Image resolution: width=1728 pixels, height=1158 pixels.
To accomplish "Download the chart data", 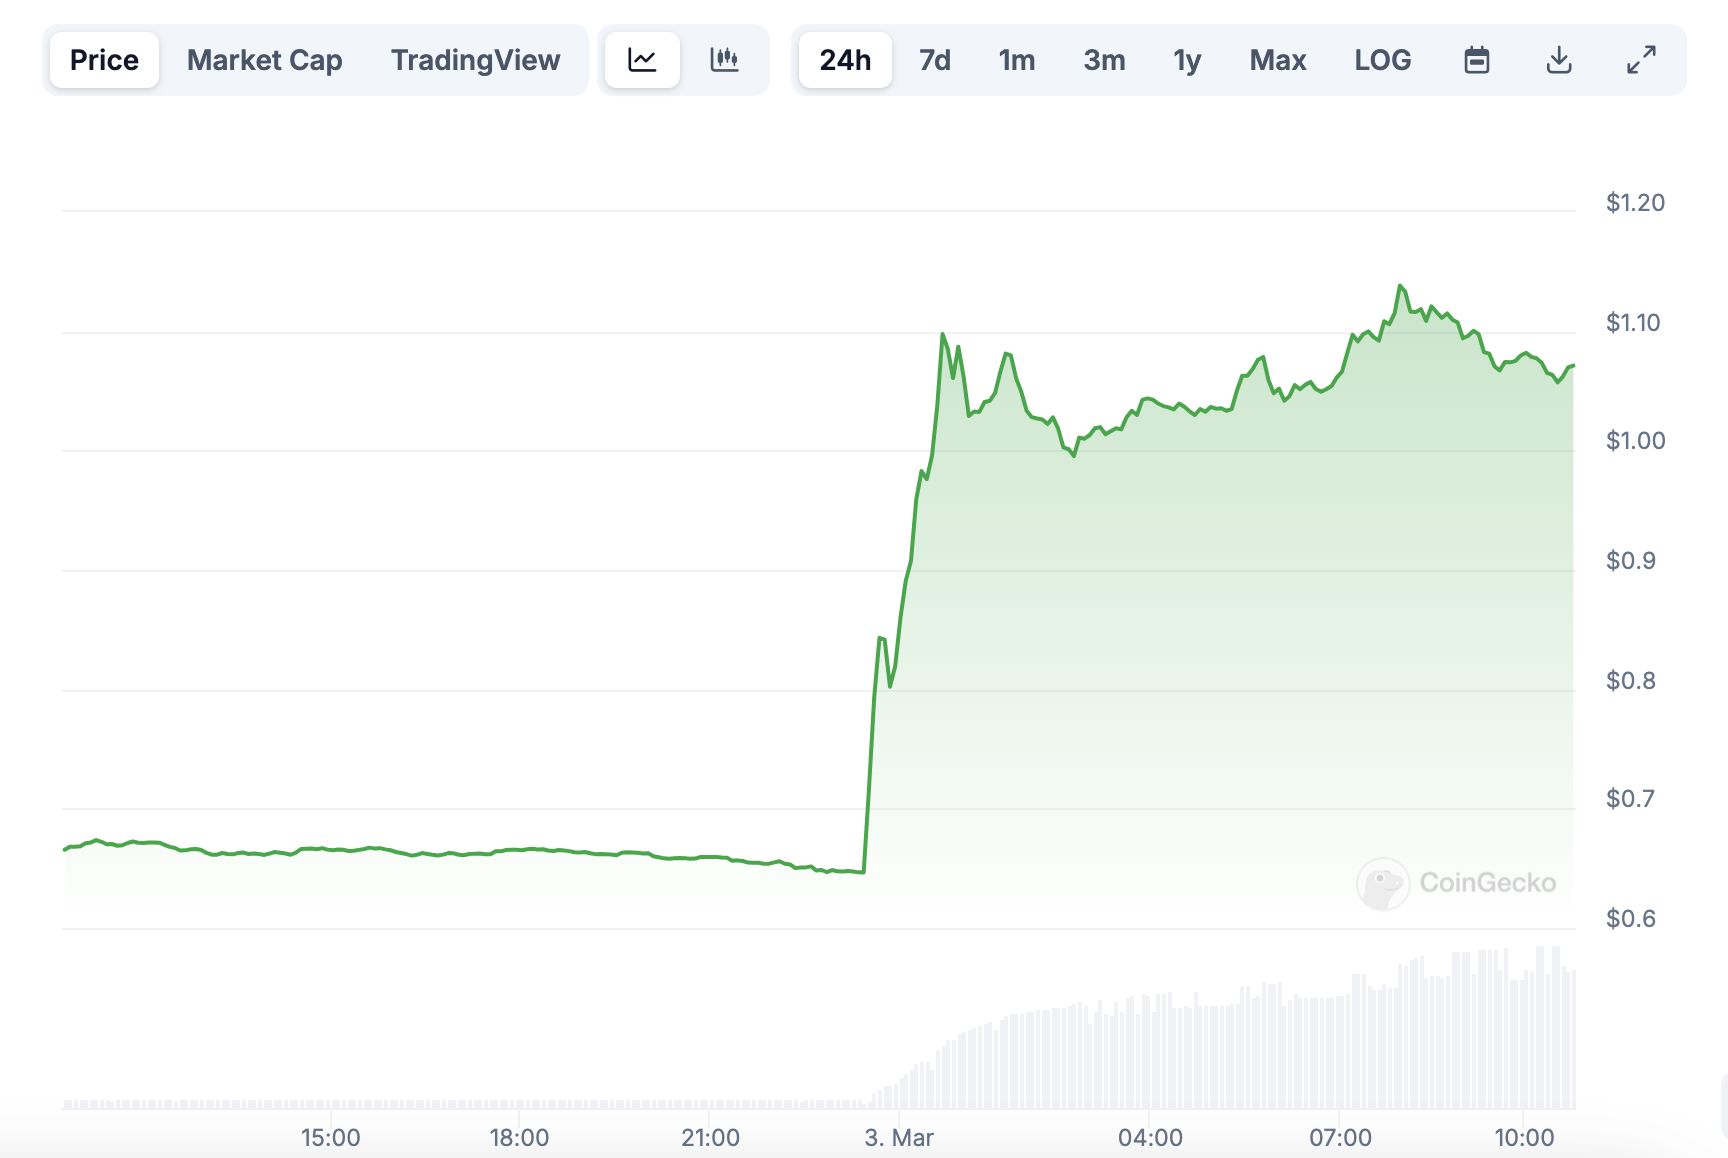I will (x=1558, y=60).
